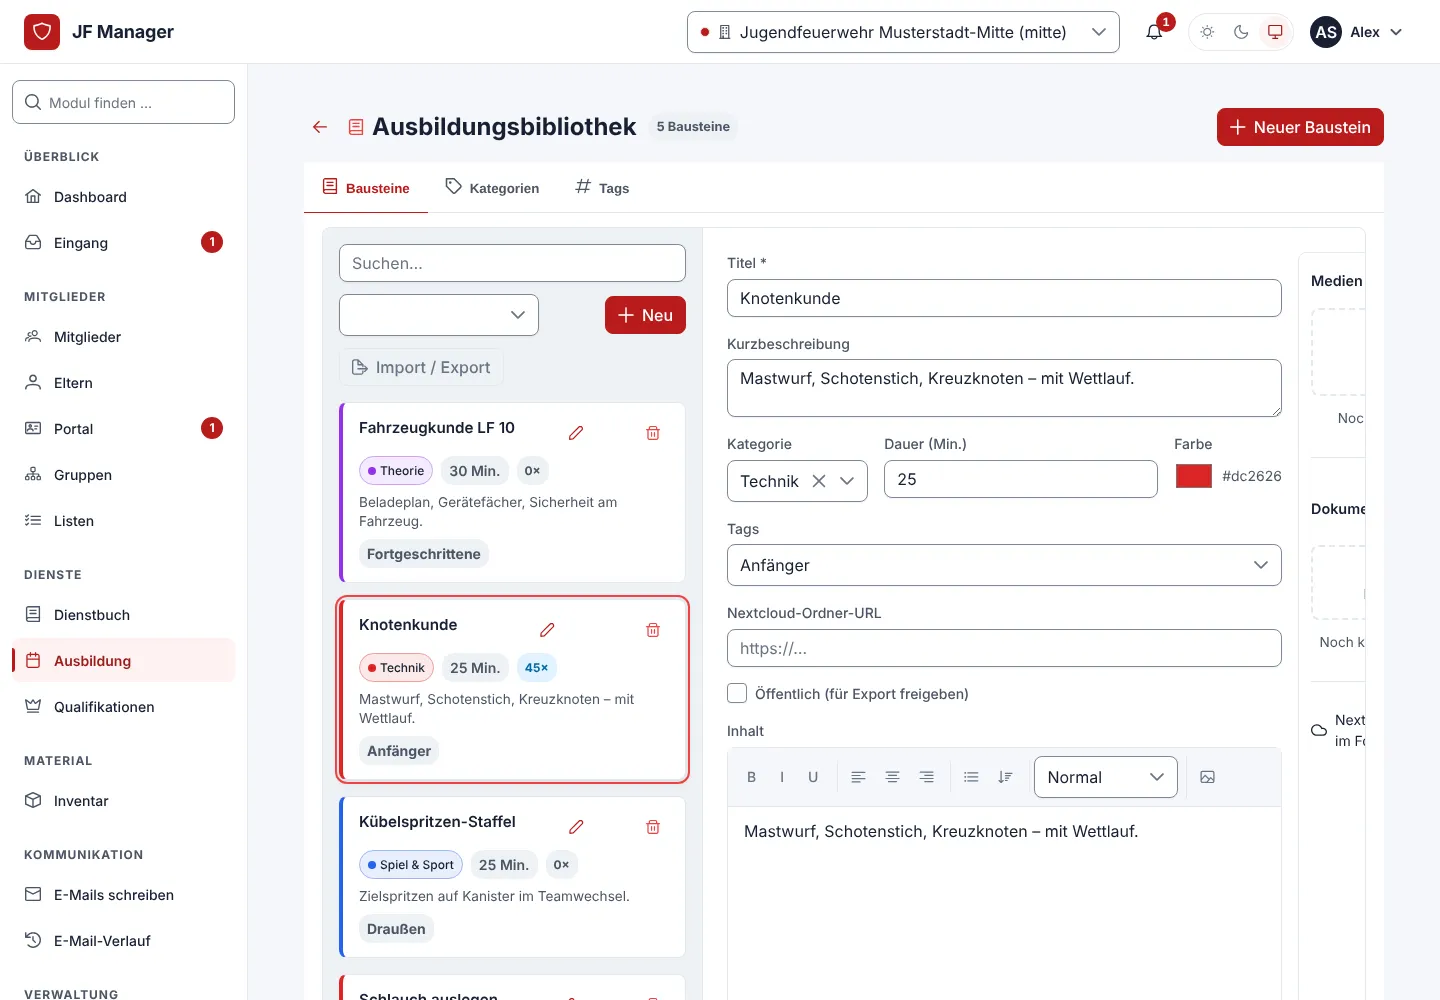Edit the Fahrzeugkunde LF 10 card
The width and height of the screenshot is (1440, 1000).
(x=576, y=433)
